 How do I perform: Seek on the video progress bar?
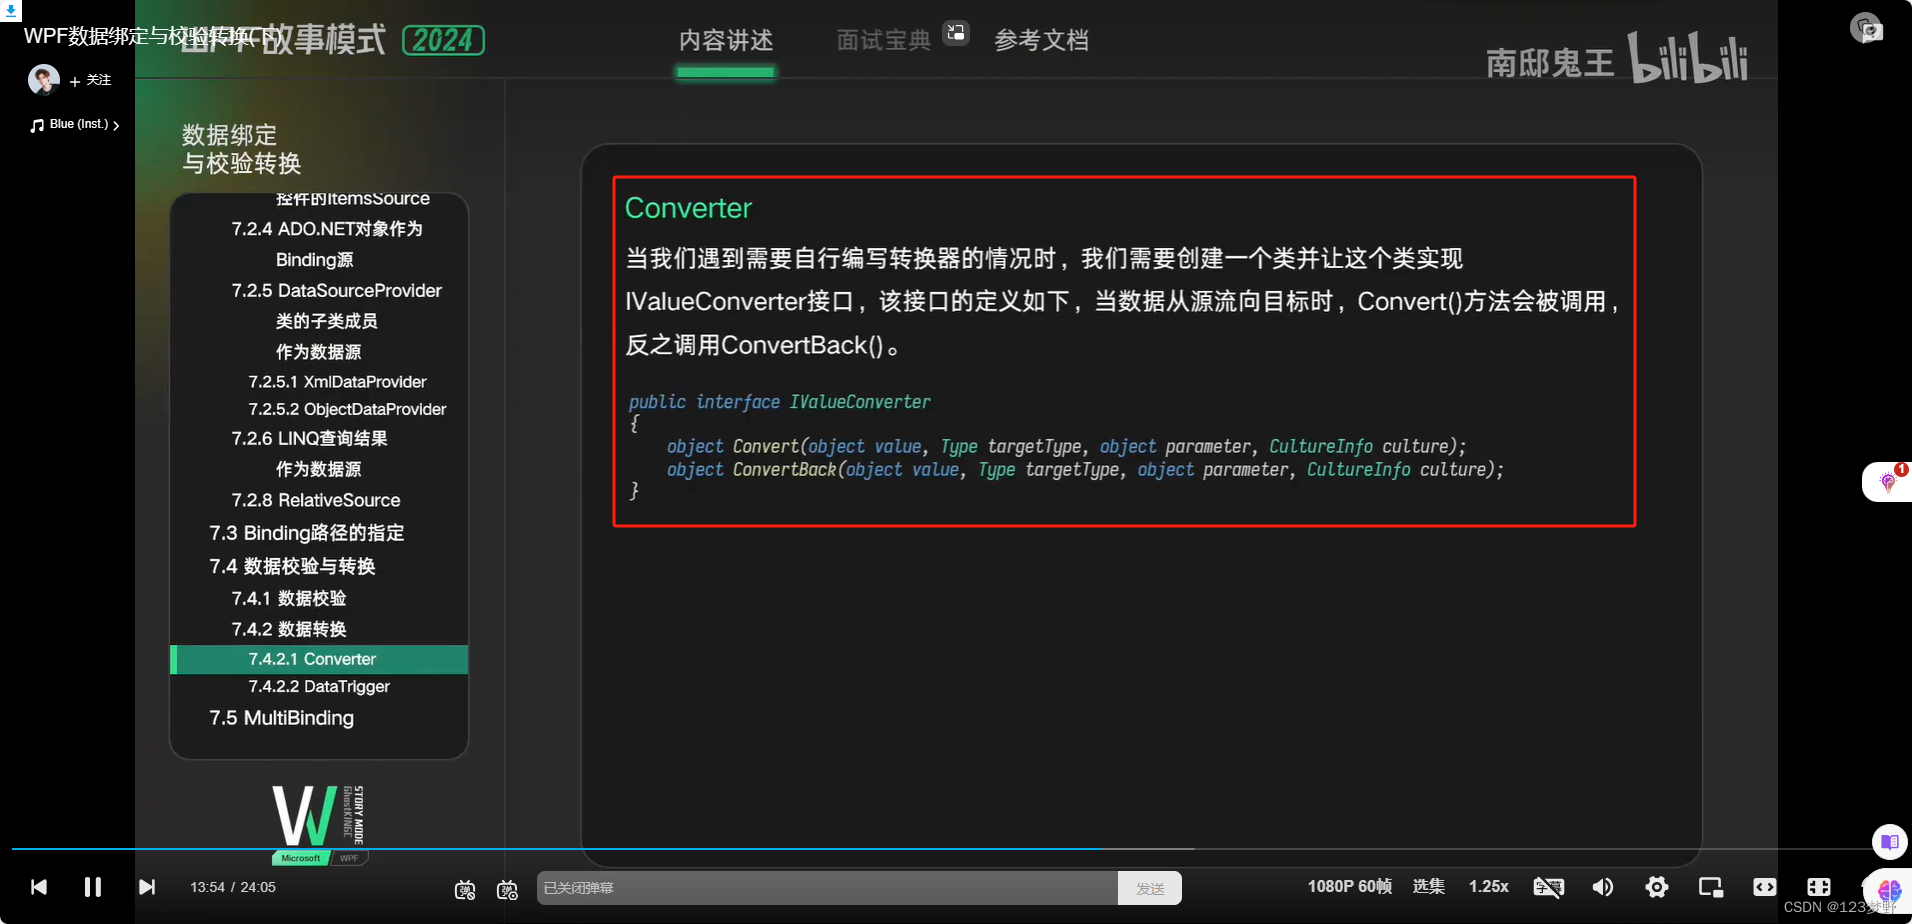pyautogui.click(x=940, y=849)
